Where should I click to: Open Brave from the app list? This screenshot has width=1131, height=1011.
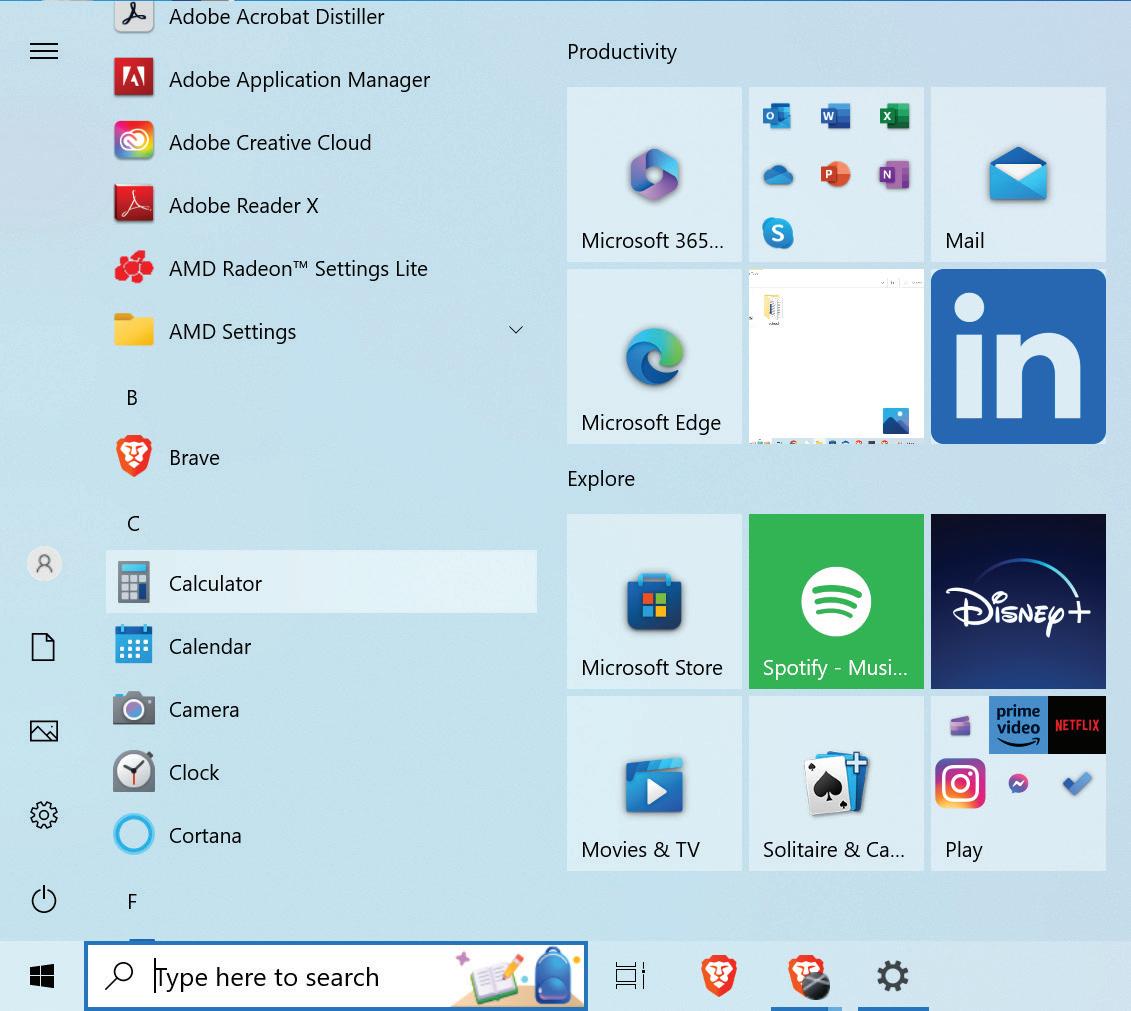(321, 457)
